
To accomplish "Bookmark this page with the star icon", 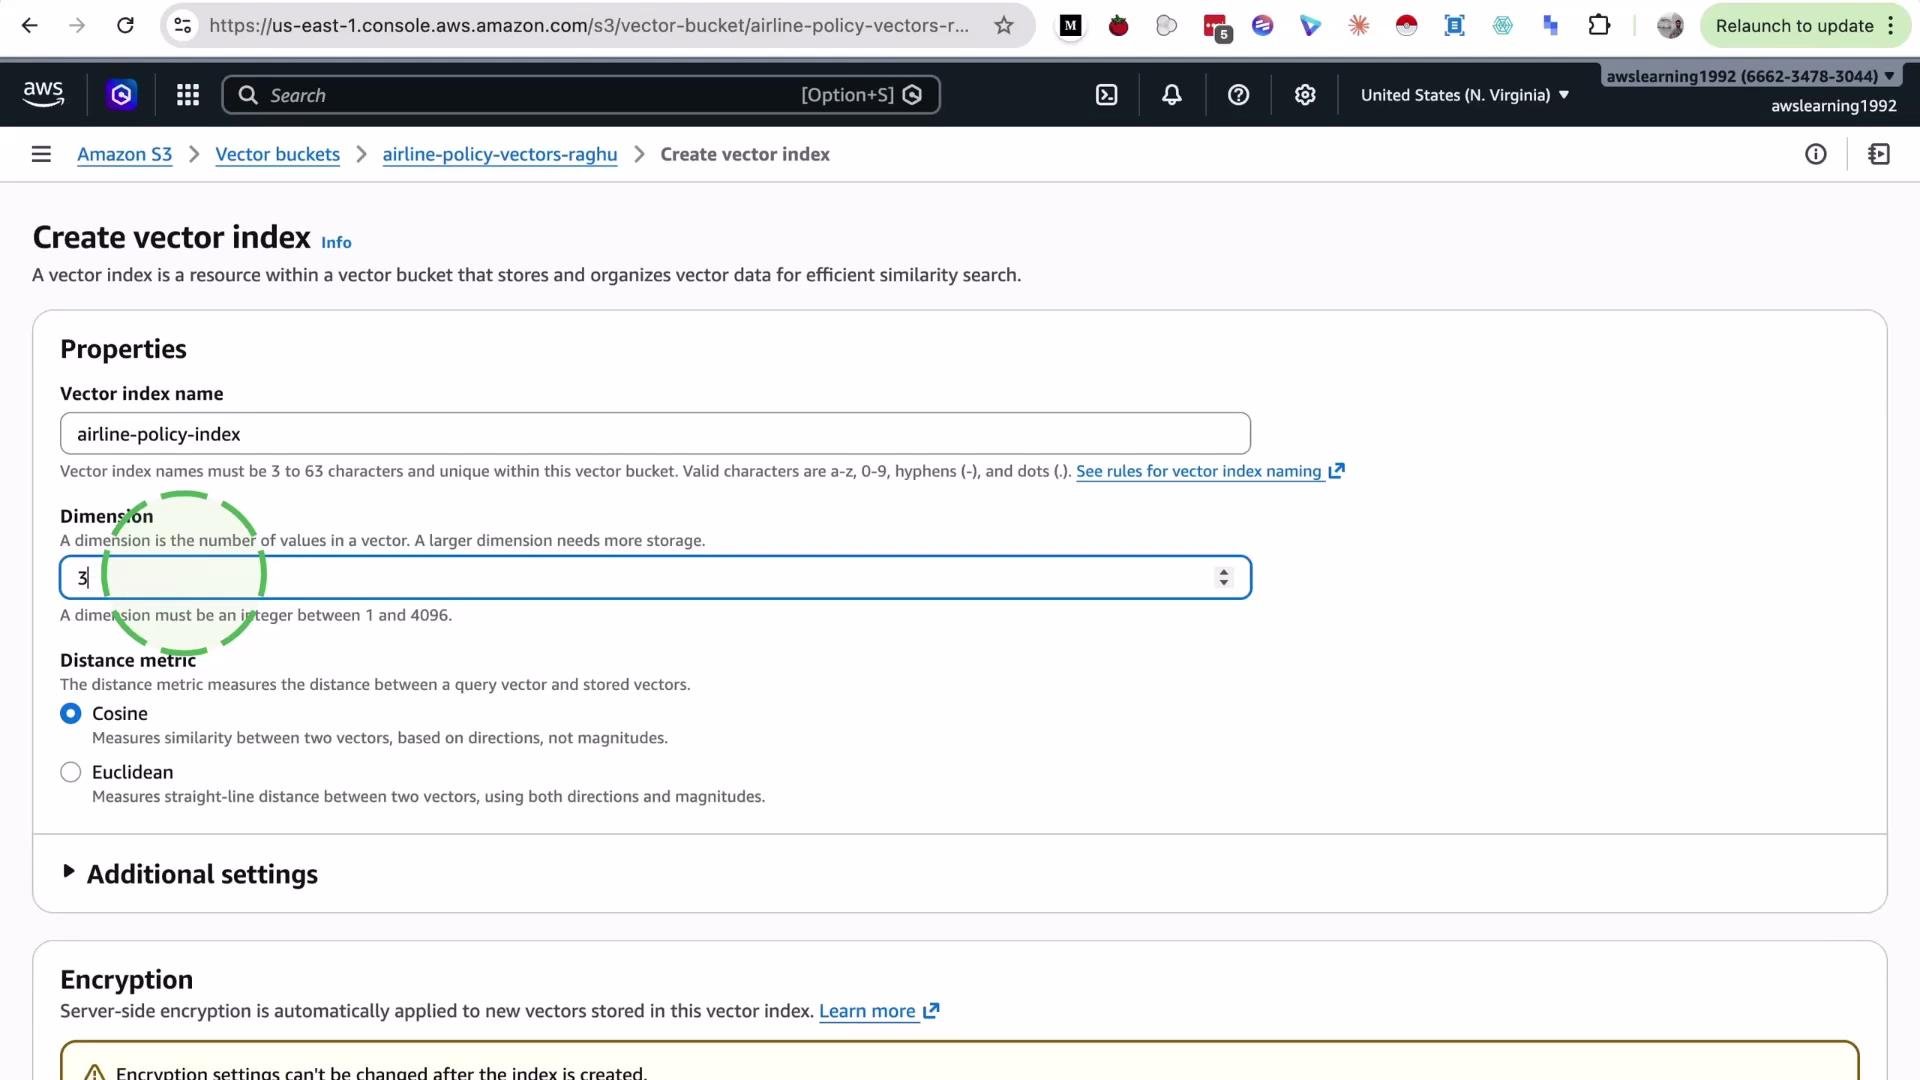I will (1004, 26).
